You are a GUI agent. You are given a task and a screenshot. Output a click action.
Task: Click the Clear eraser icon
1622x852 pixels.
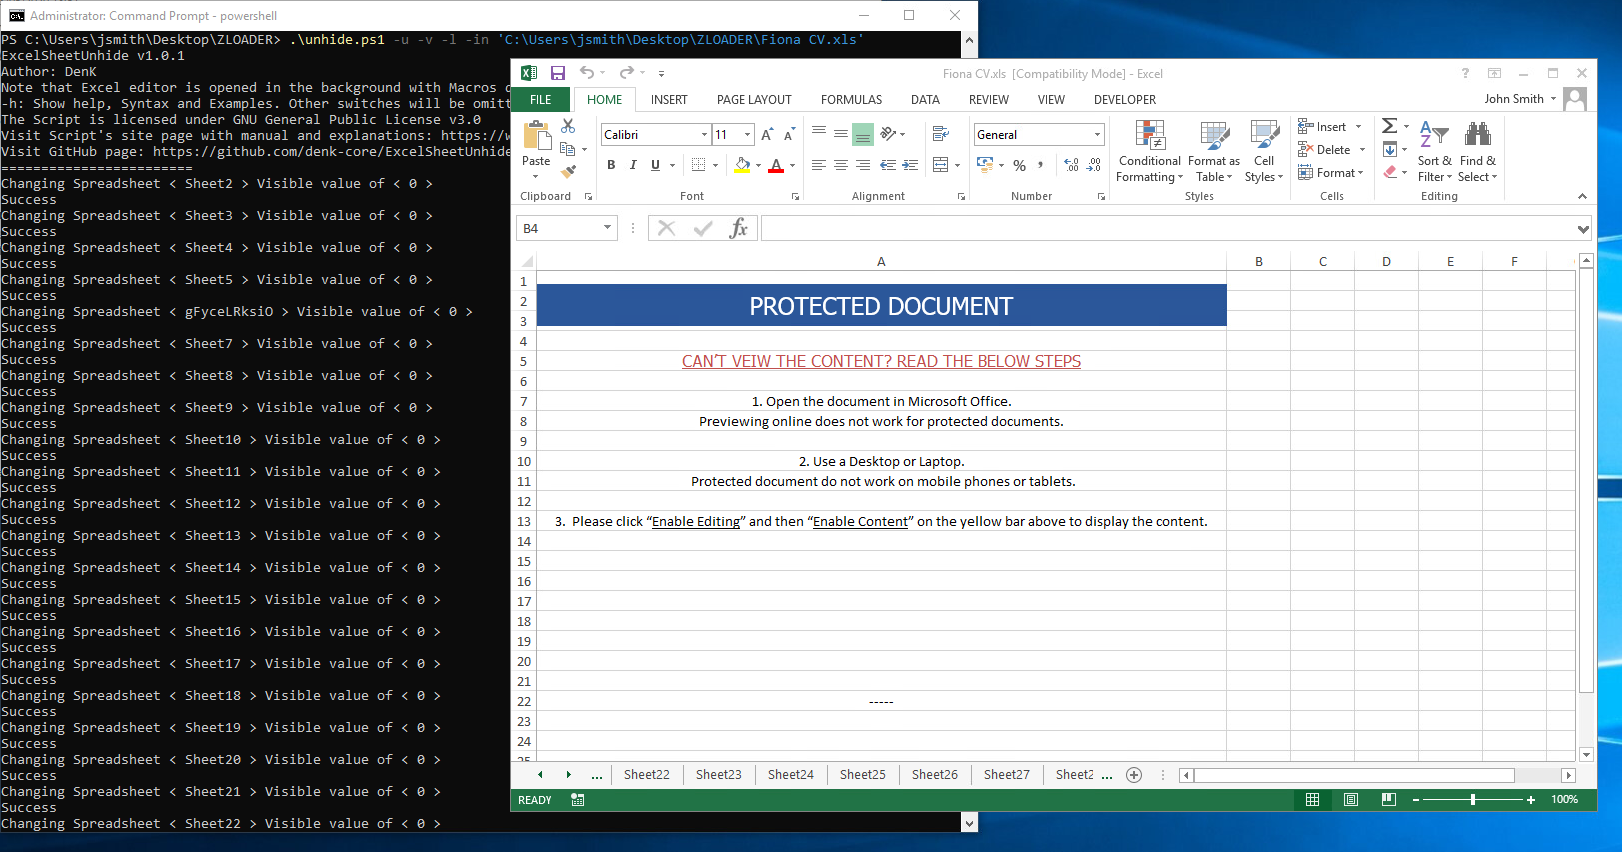pyautogui.click(x=1390, y=172)
